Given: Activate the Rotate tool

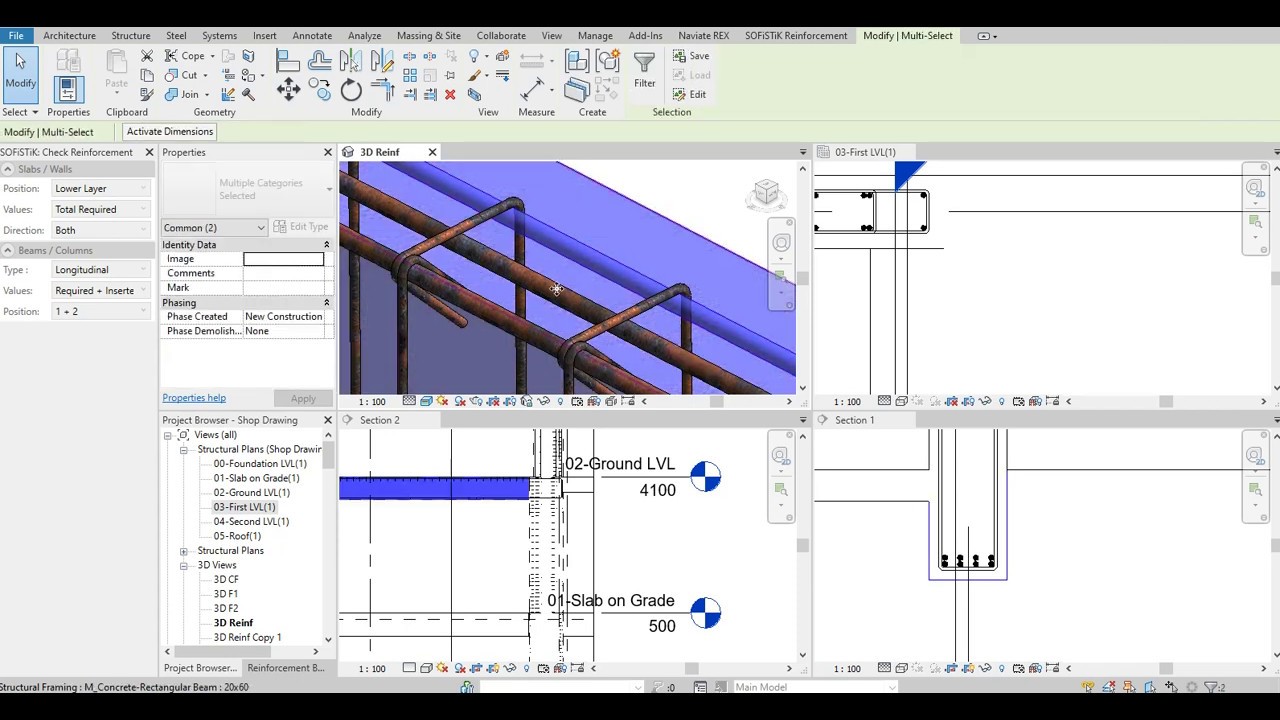Looking at the screenshot, I should click(351, 91).
